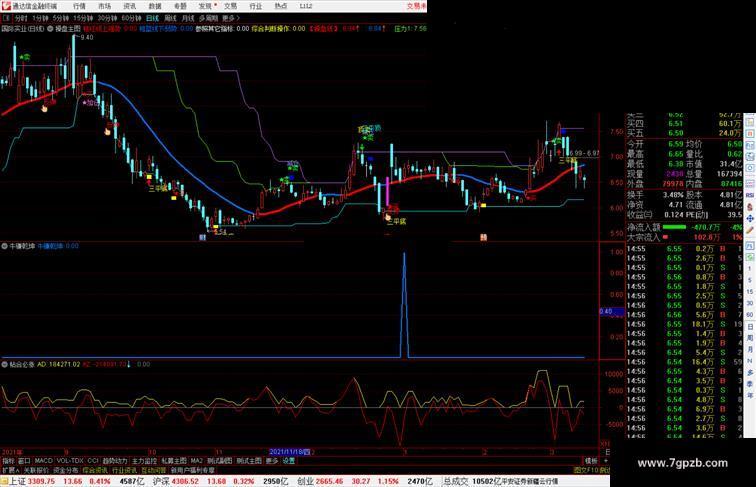Click the 创业 index in status bar
This screenshot has height=487, width=756.
click(306, 481)
